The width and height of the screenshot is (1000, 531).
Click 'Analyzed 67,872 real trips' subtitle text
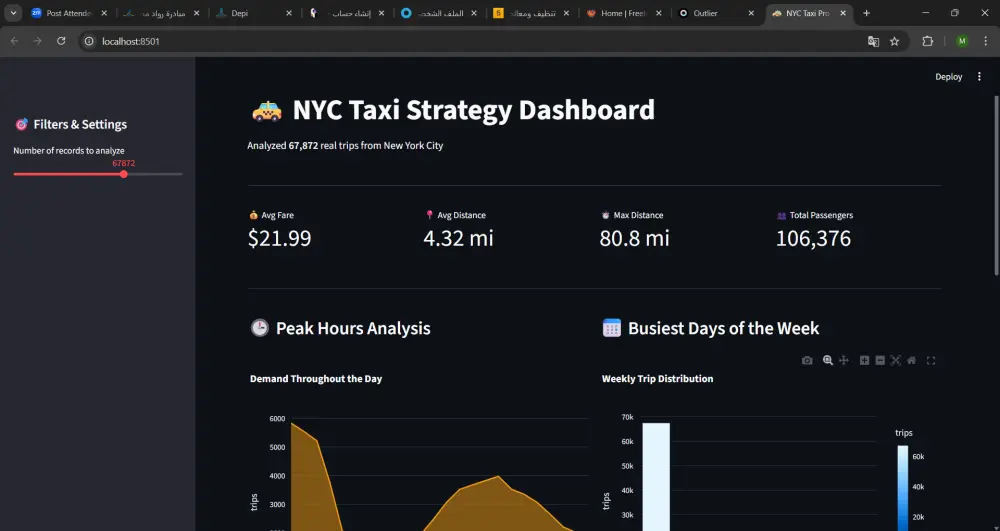pos(345,145)
